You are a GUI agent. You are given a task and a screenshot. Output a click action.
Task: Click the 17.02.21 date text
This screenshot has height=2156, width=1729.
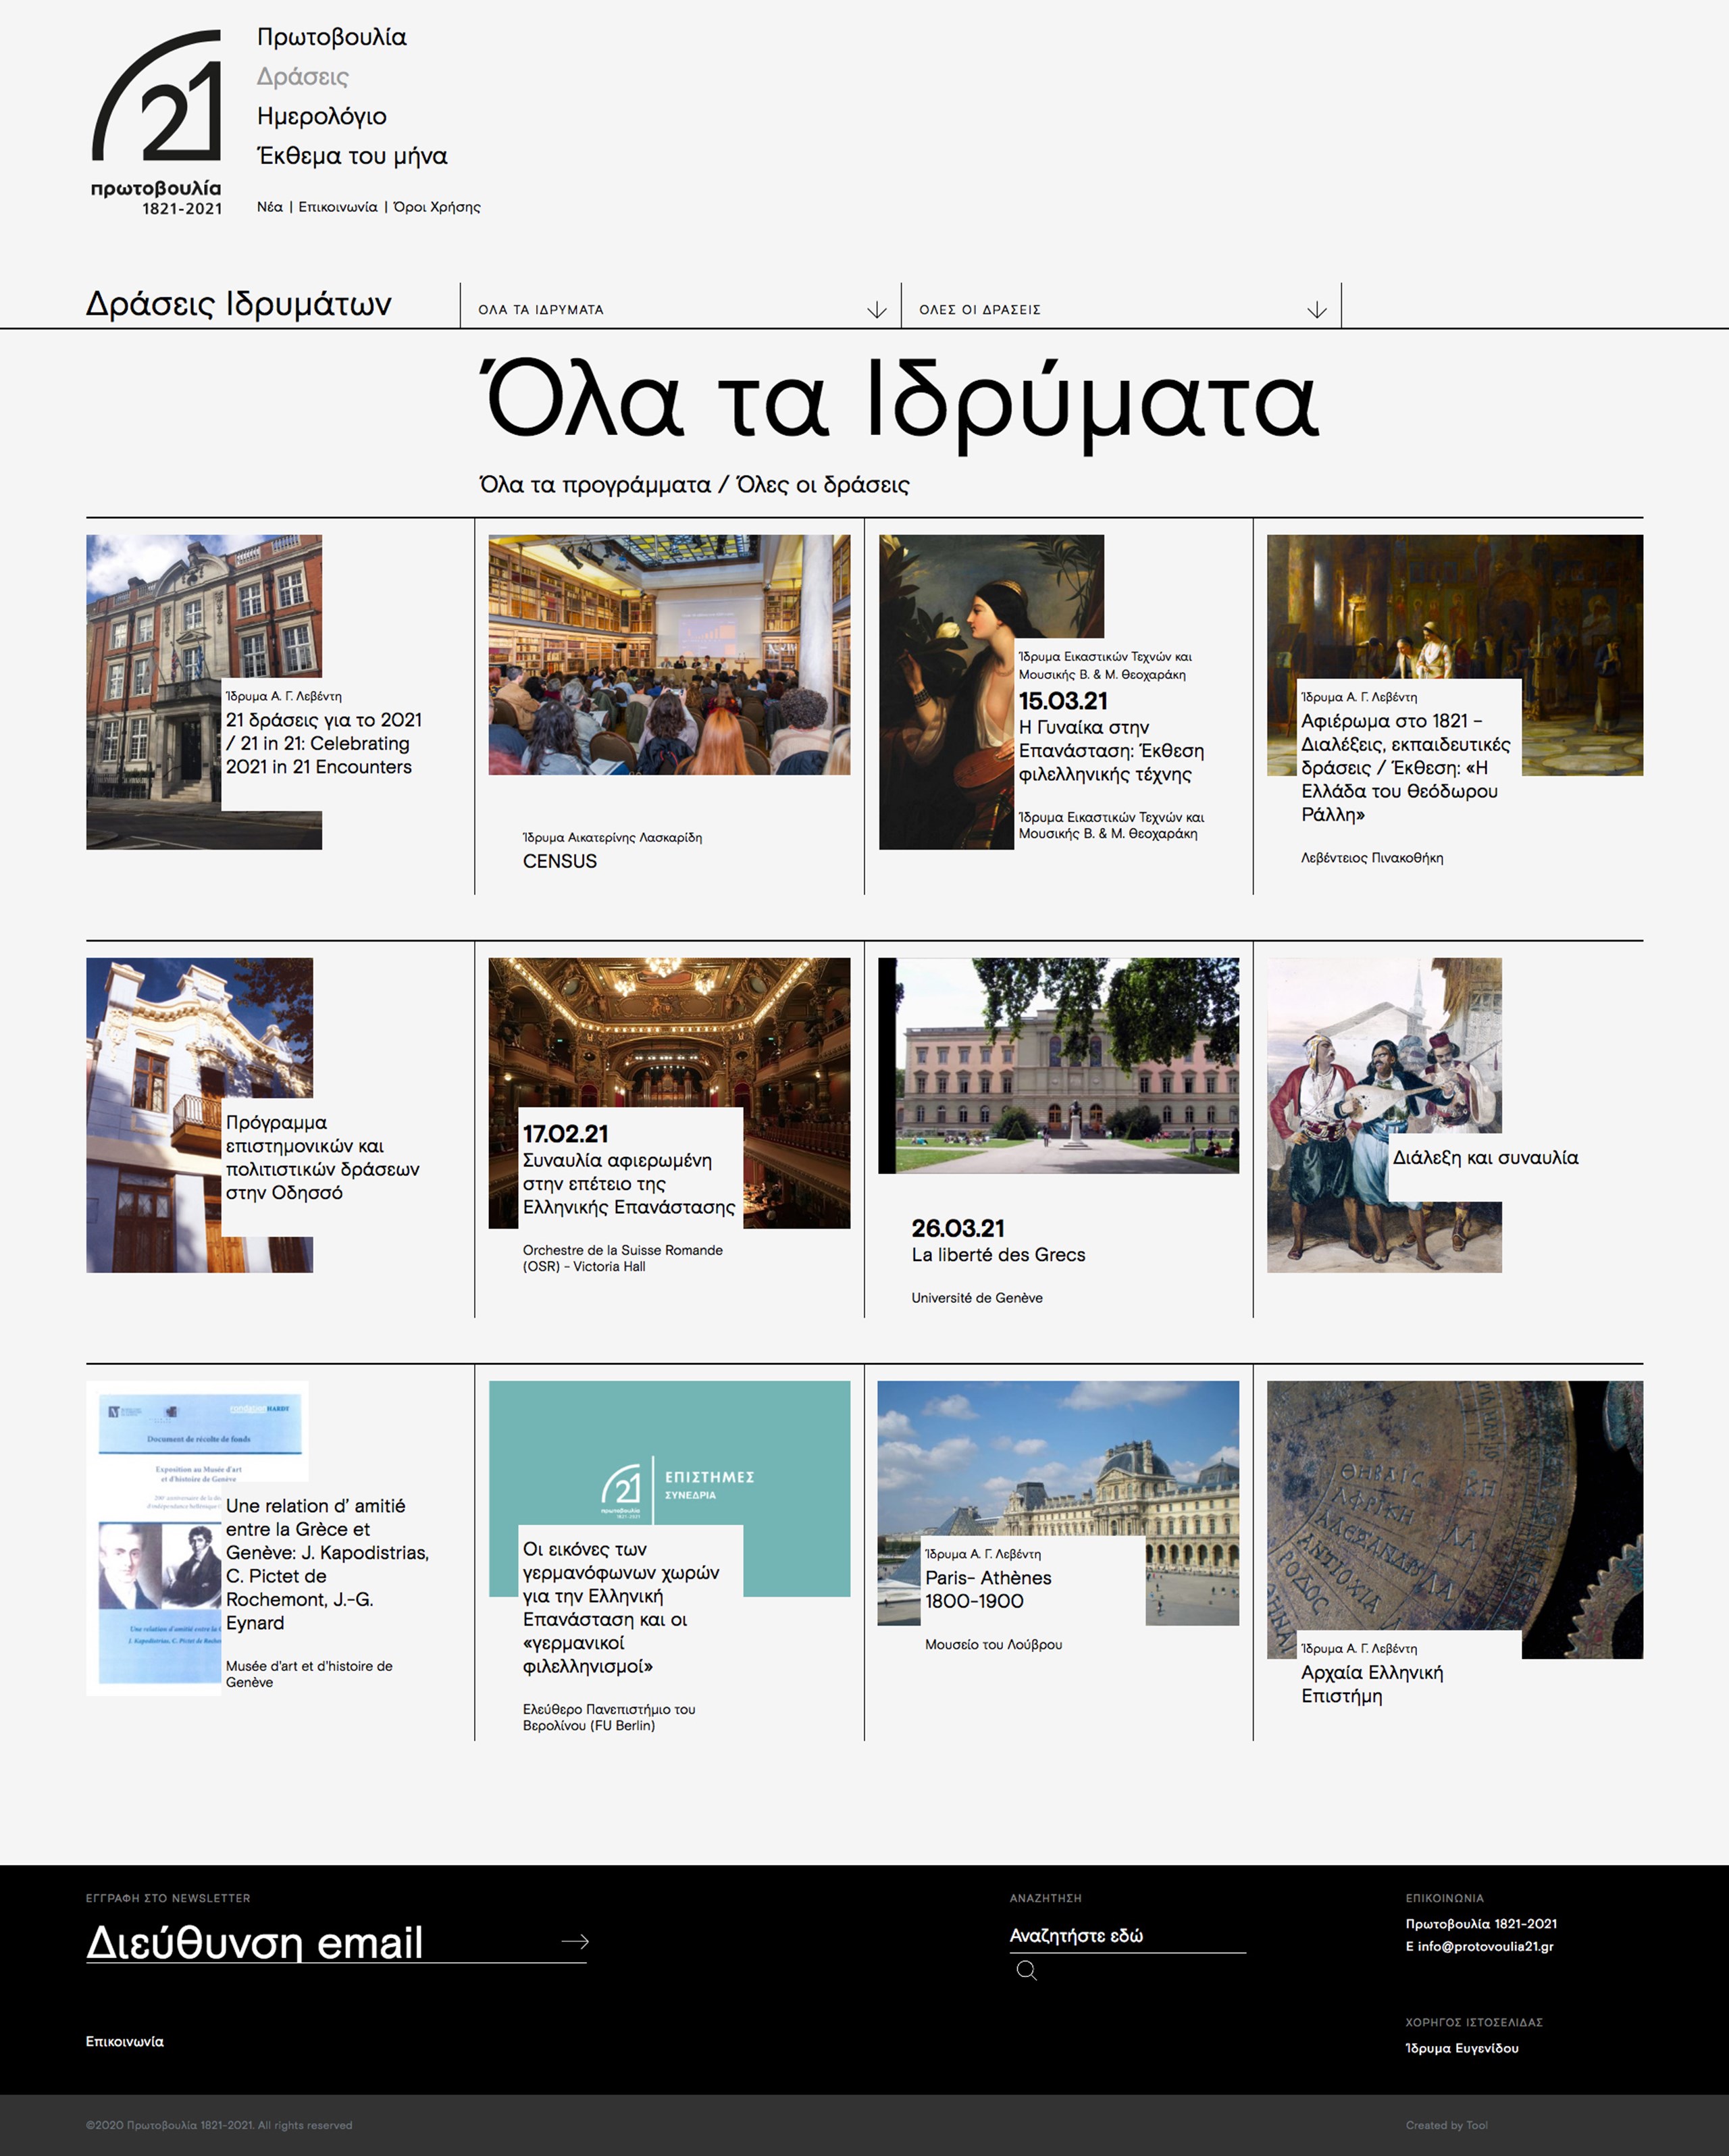(x=565, y=1134)
